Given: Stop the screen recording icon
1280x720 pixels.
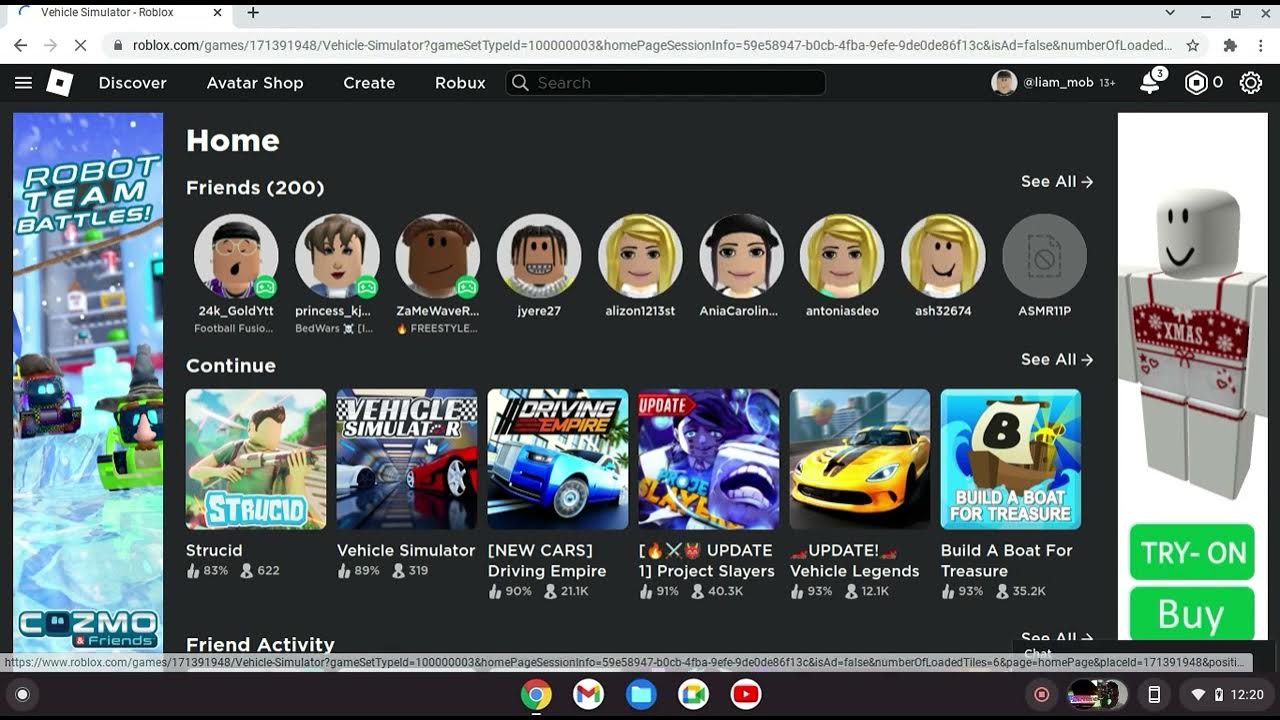Looking at the screenshot, I should pos(1042,694).
